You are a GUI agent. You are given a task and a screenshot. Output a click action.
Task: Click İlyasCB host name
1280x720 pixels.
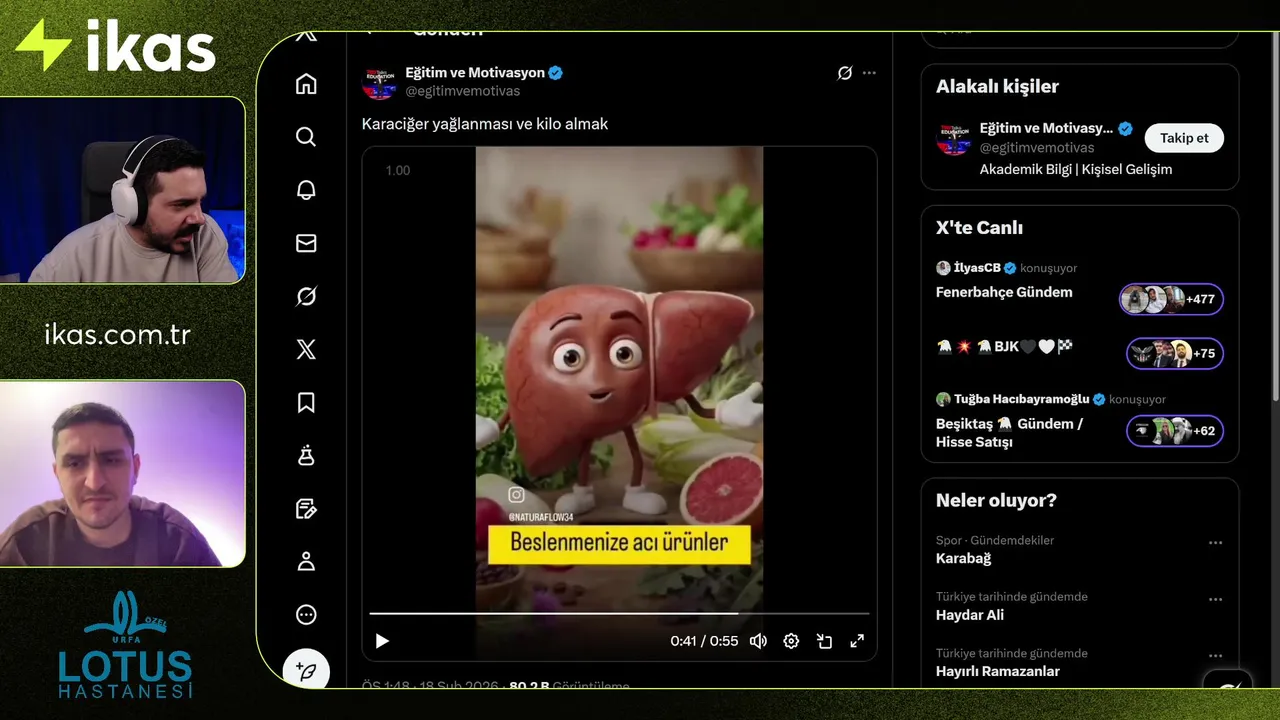tap(977, 268)
